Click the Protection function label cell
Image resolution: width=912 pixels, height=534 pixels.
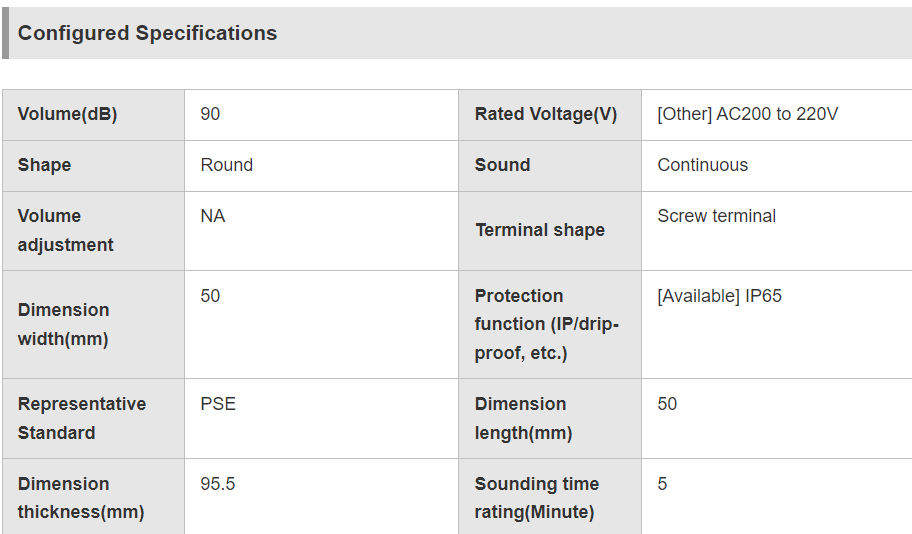(x=550, y=325)
